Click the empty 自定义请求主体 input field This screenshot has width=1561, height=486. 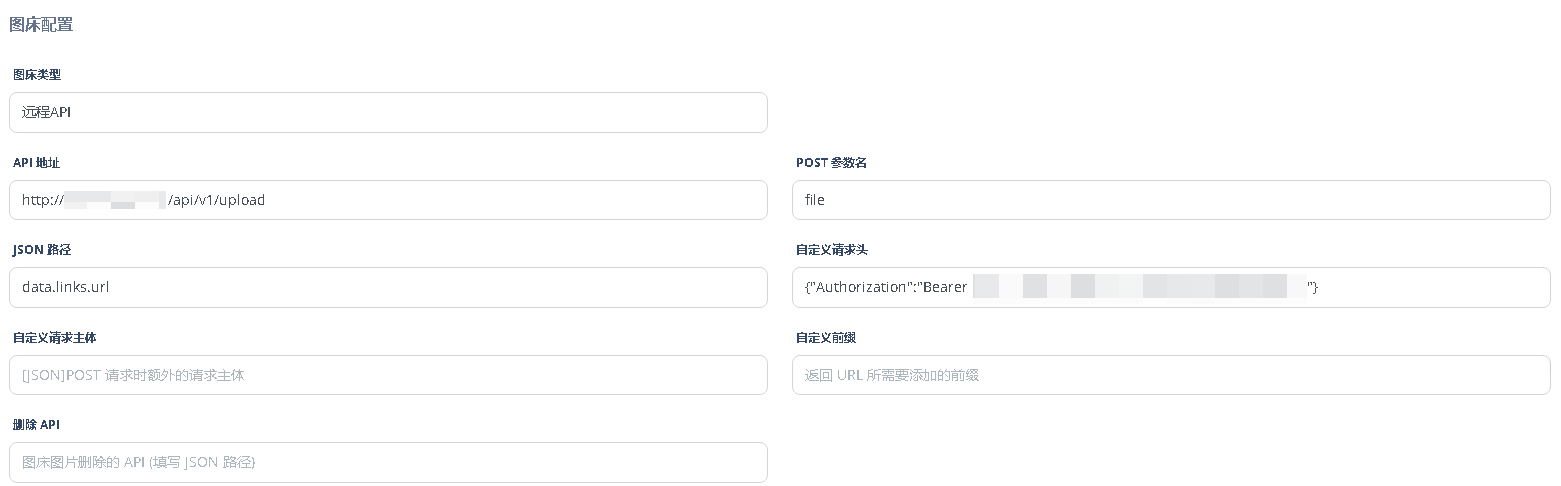(x=388, y=375)
